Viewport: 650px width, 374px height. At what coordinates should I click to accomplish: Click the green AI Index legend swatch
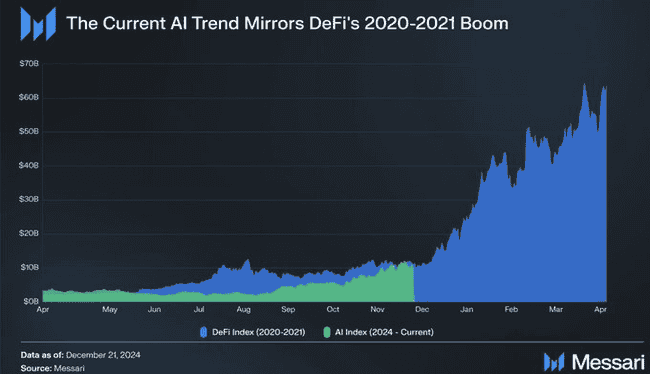(x=327, y=332)
